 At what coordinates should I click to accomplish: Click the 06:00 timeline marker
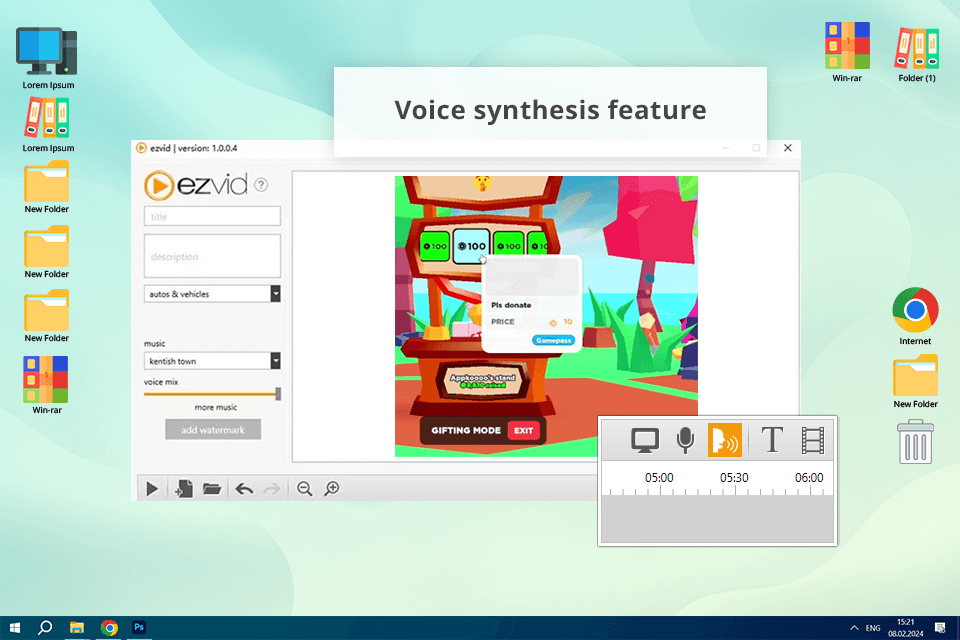809,478
